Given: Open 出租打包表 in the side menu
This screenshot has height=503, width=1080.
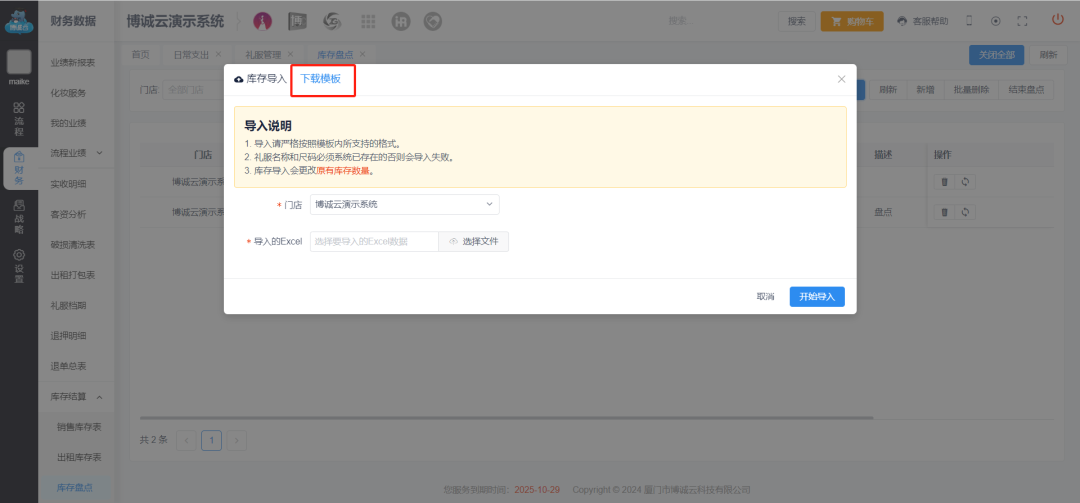Looking at the screenshot, I should pyautogui.click(x=72, y=275).
